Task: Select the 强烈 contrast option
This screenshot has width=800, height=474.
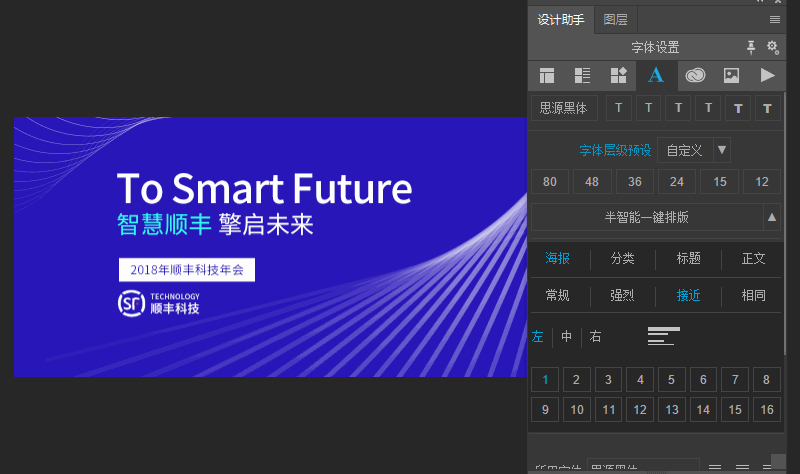Action: 622,295
